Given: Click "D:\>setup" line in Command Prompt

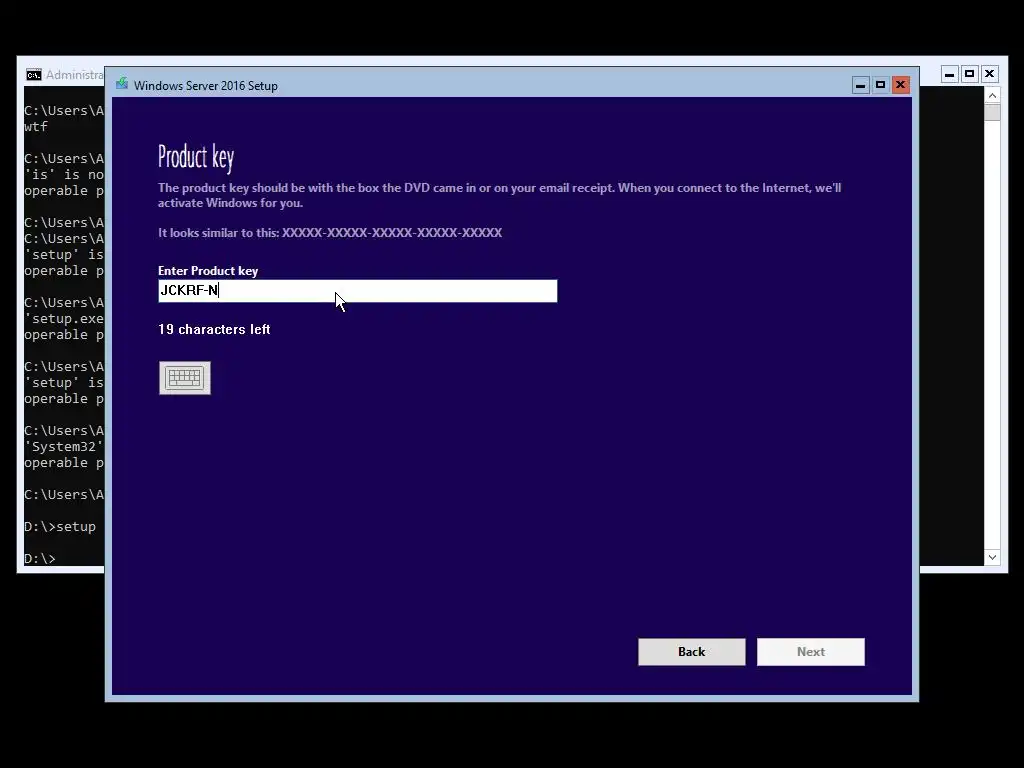Looking at the screenshot, I should coord(60,526).
